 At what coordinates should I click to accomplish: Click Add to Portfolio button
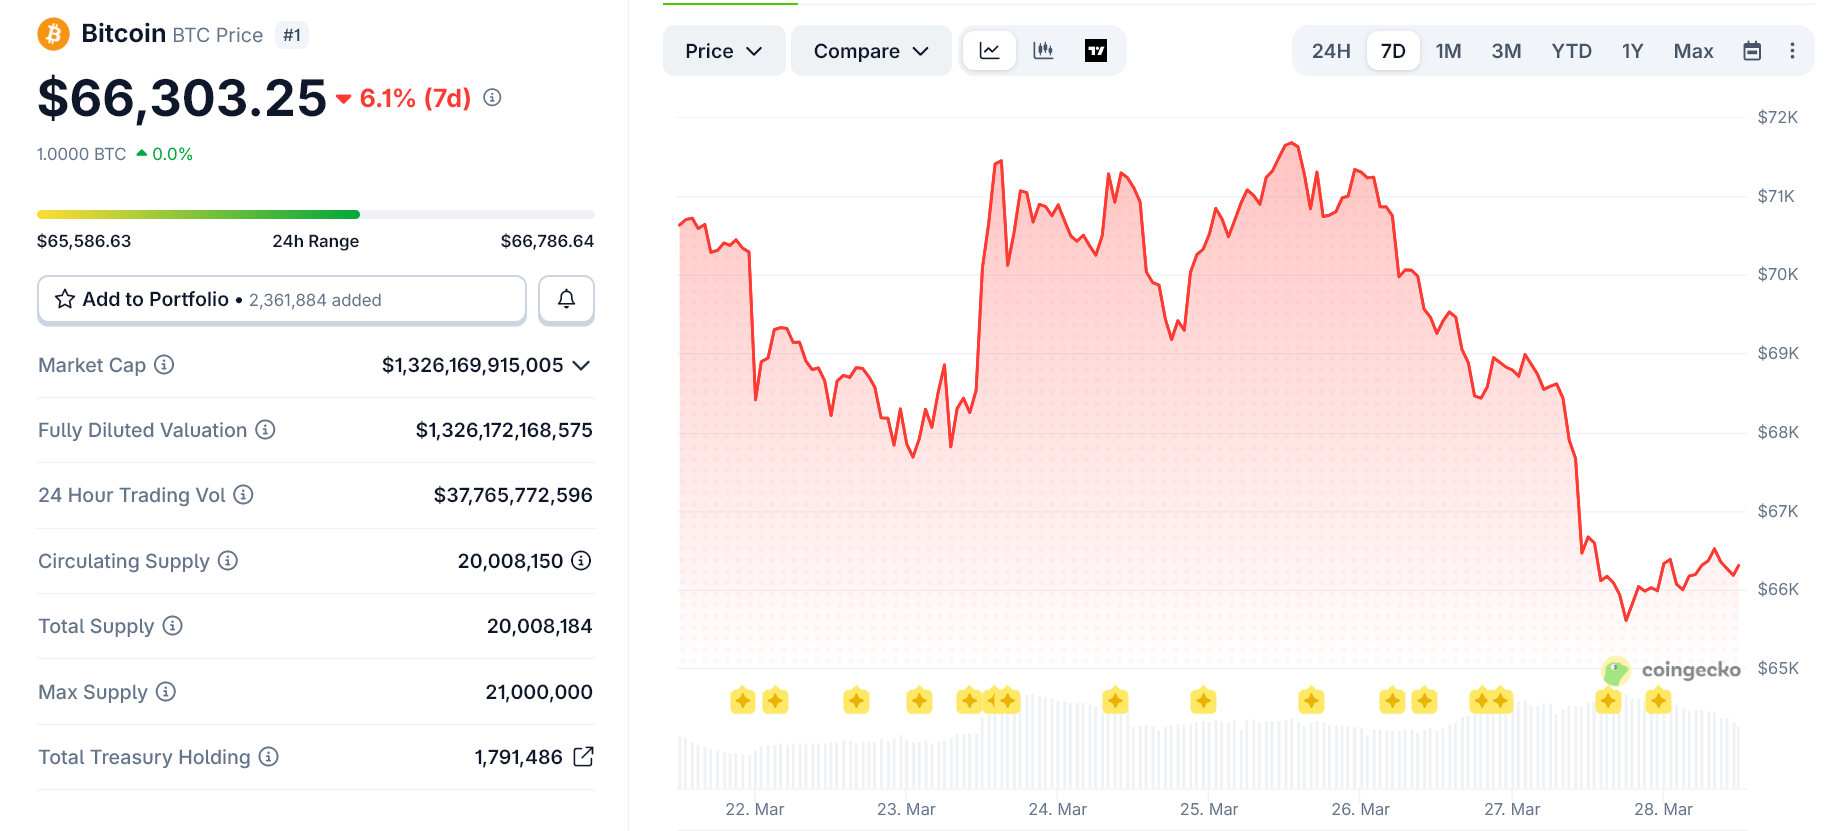pos(282,300)
